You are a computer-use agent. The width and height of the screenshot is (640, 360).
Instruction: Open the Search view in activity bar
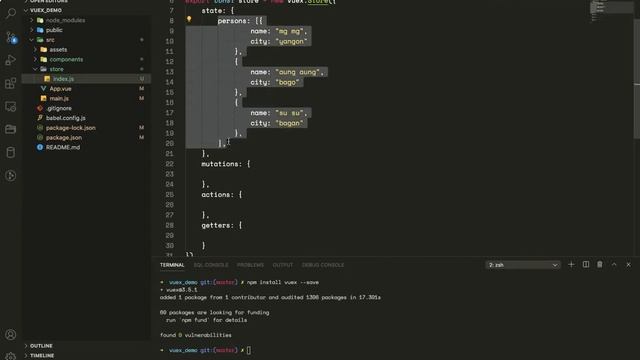11,13
